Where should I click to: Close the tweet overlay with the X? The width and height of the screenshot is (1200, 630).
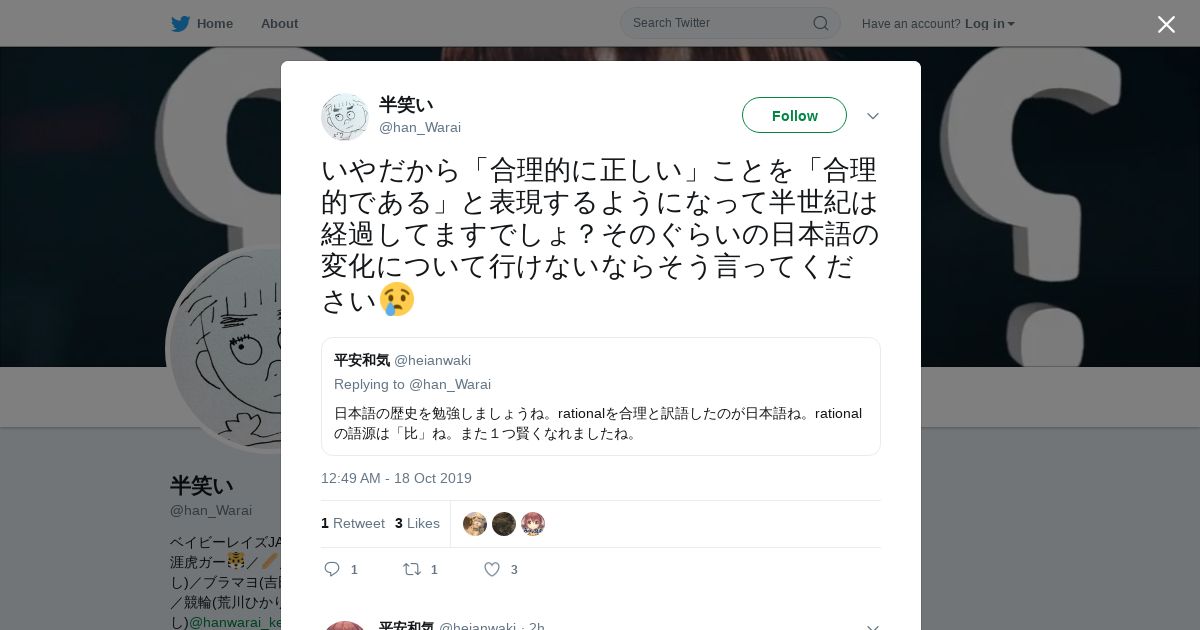[1166, 24]
